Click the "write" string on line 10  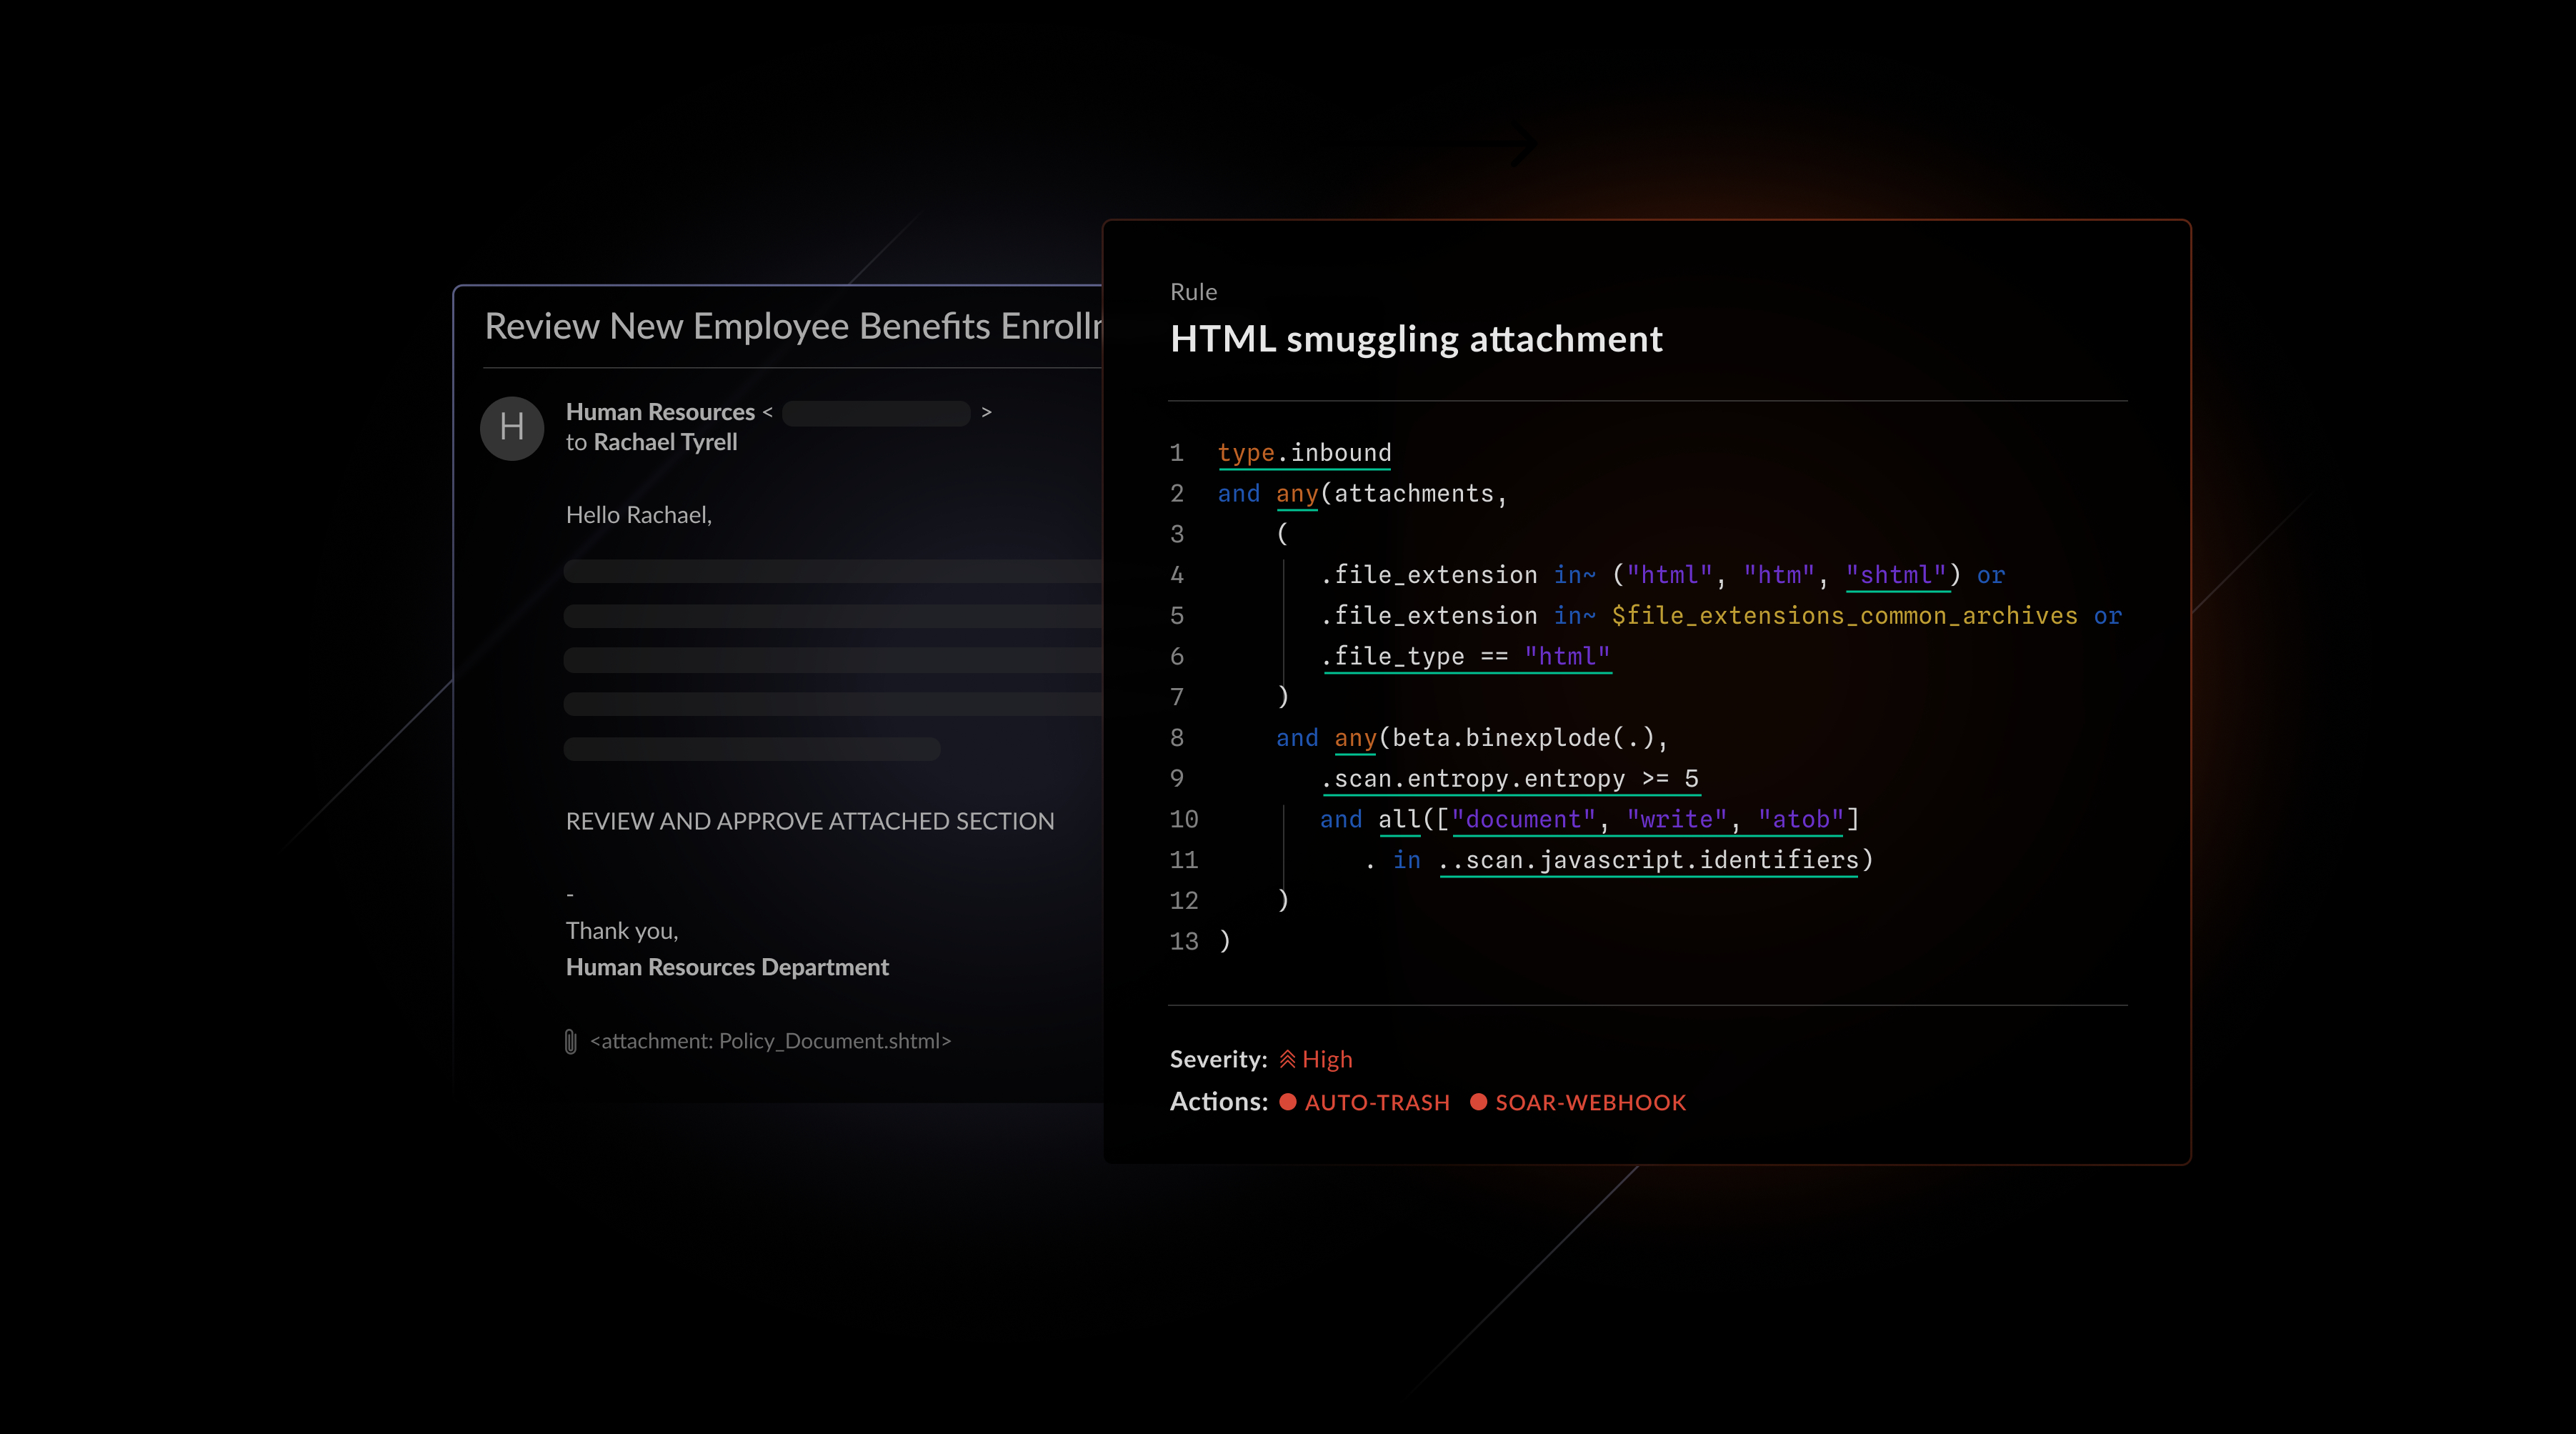(1676, 820)
